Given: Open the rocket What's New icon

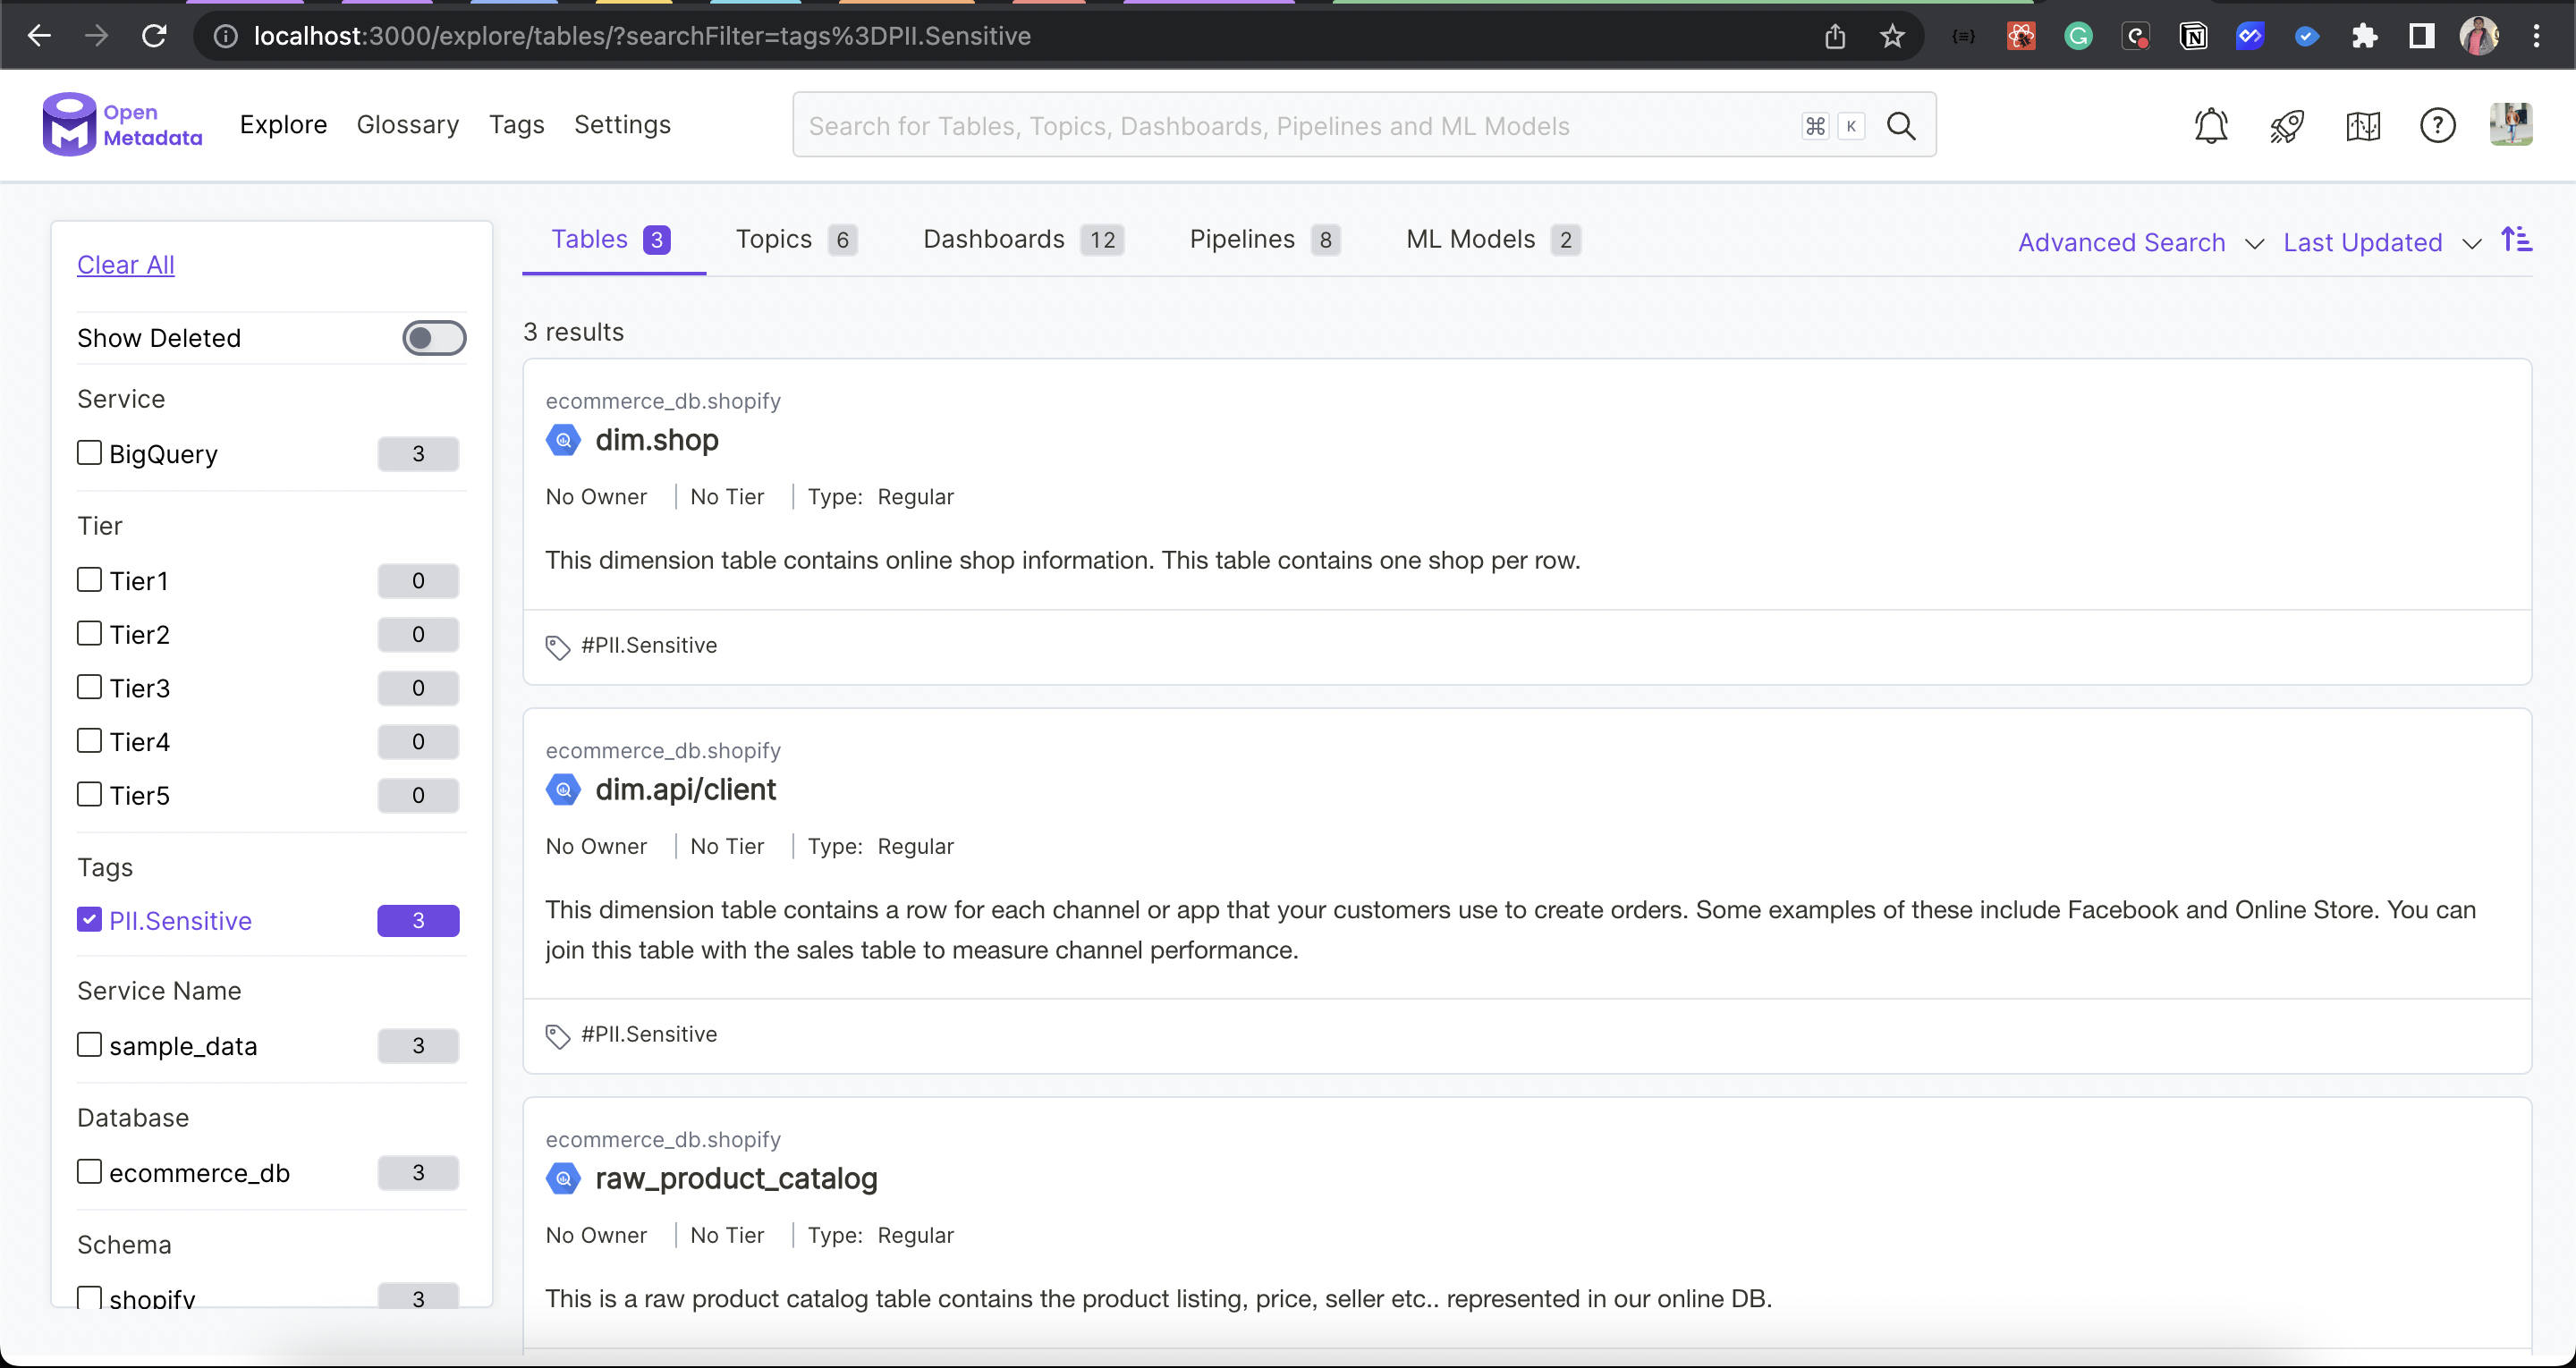Looking at the screenshot, I should tap(2286, 126).
